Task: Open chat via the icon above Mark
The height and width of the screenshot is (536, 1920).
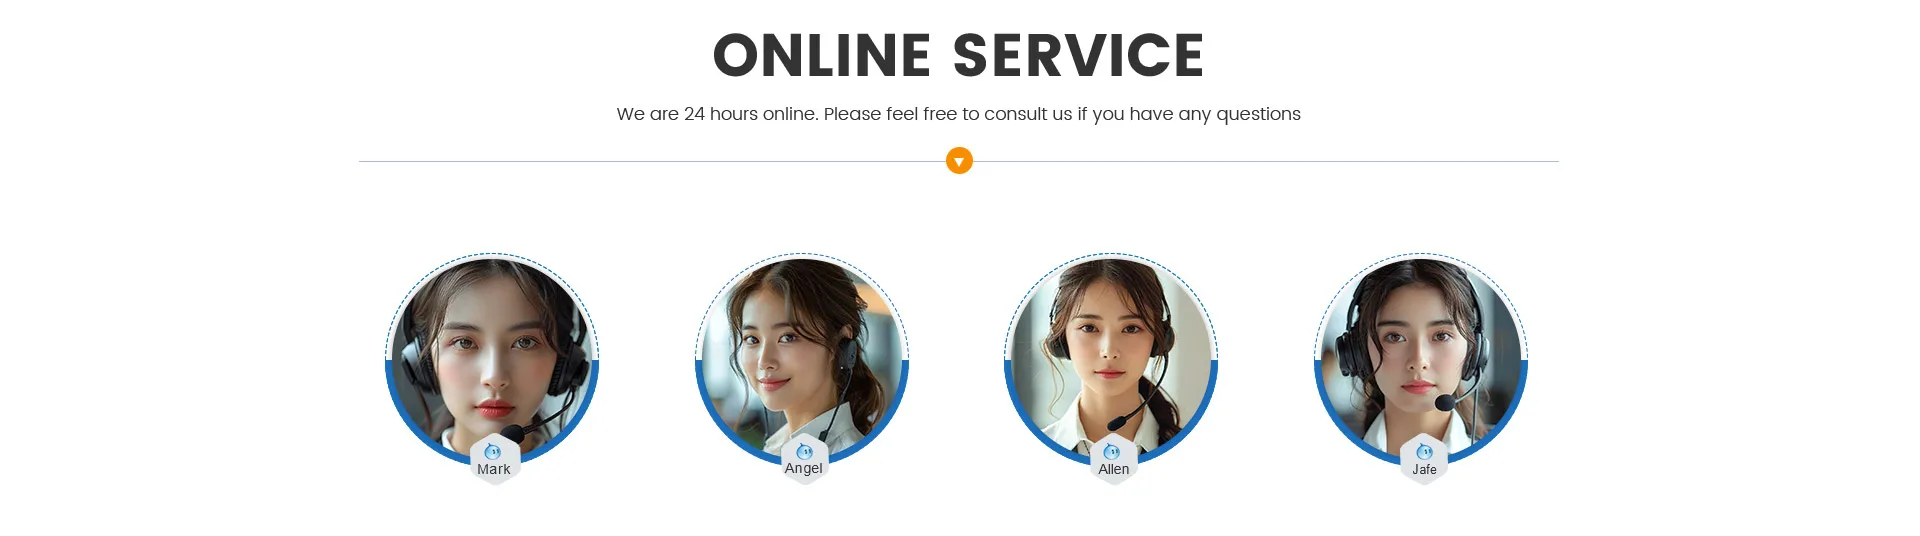Action: [493, 452]
